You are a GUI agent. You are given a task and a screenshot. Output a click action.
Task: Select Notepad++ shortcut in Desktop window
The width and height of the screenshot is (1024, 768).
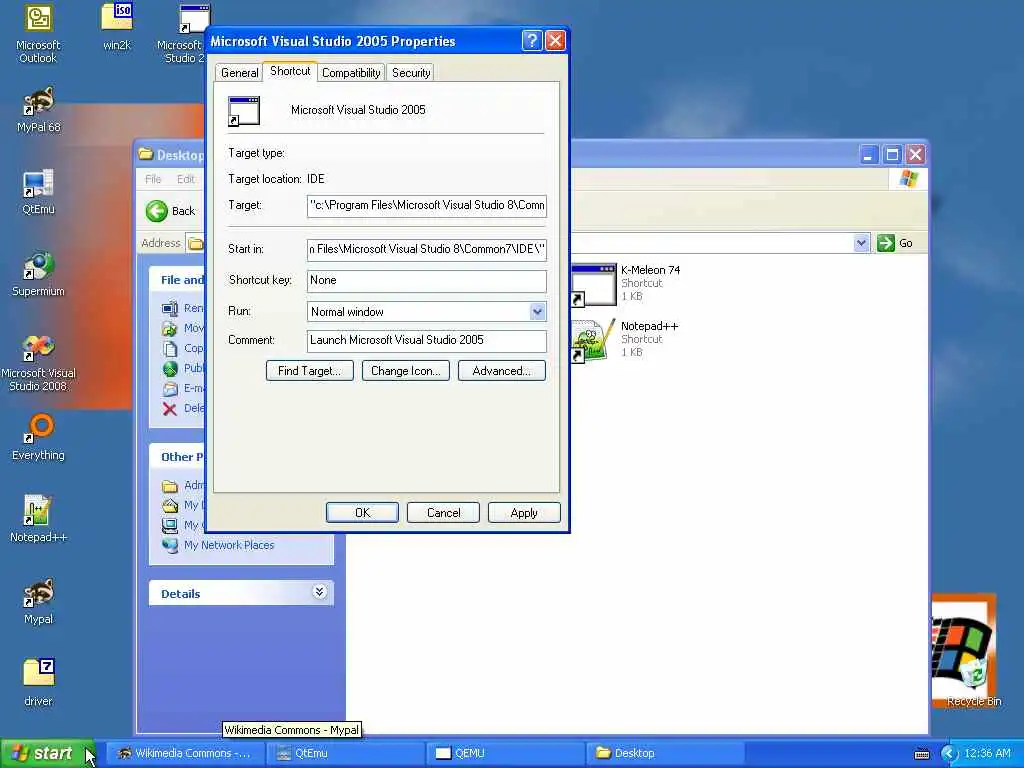[x=626, y=340]
